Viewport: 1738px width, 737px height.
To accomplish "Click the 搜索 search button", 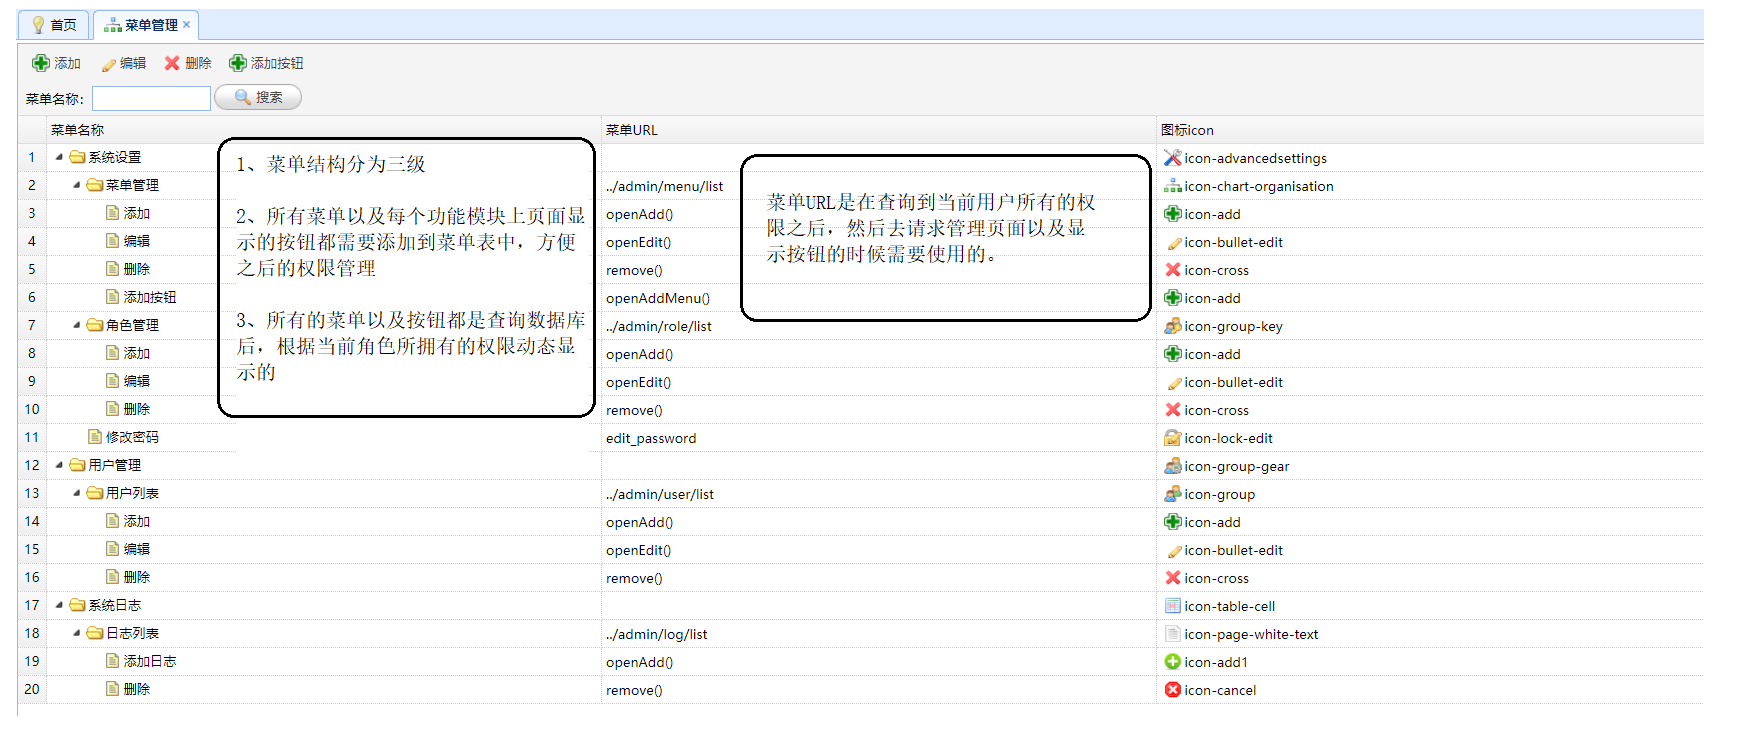I will click(258, 97).
